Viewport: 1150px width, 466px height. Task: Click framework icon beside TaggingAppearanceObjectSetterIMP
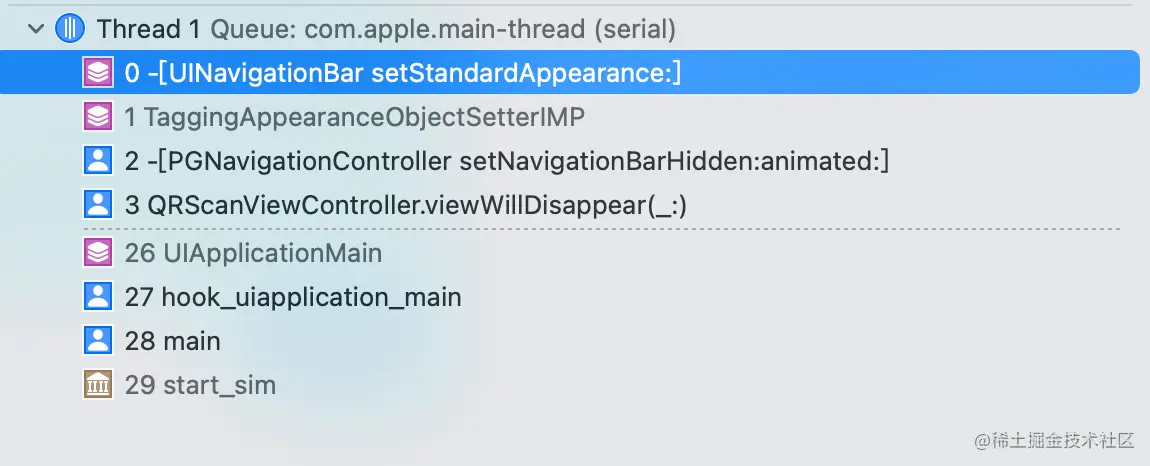(97, 117)
